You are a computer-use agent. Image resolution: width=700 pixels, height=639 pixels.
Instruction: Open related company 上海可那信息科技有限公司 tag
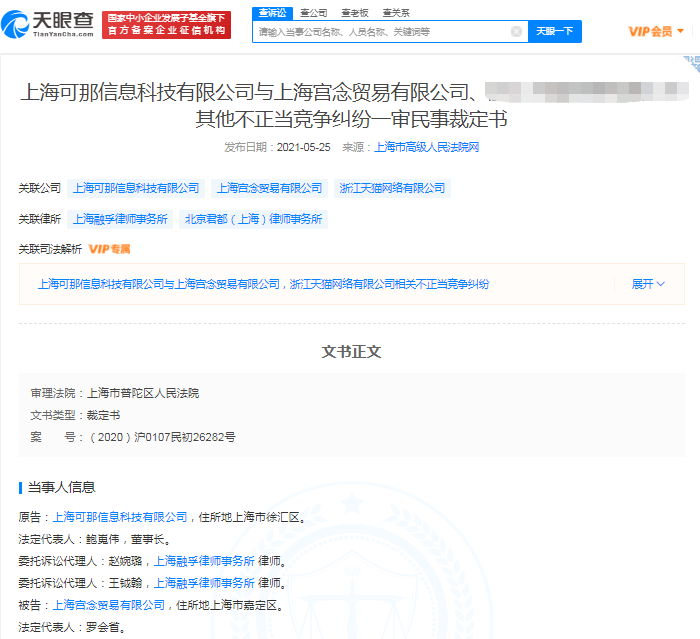(136, 188)
